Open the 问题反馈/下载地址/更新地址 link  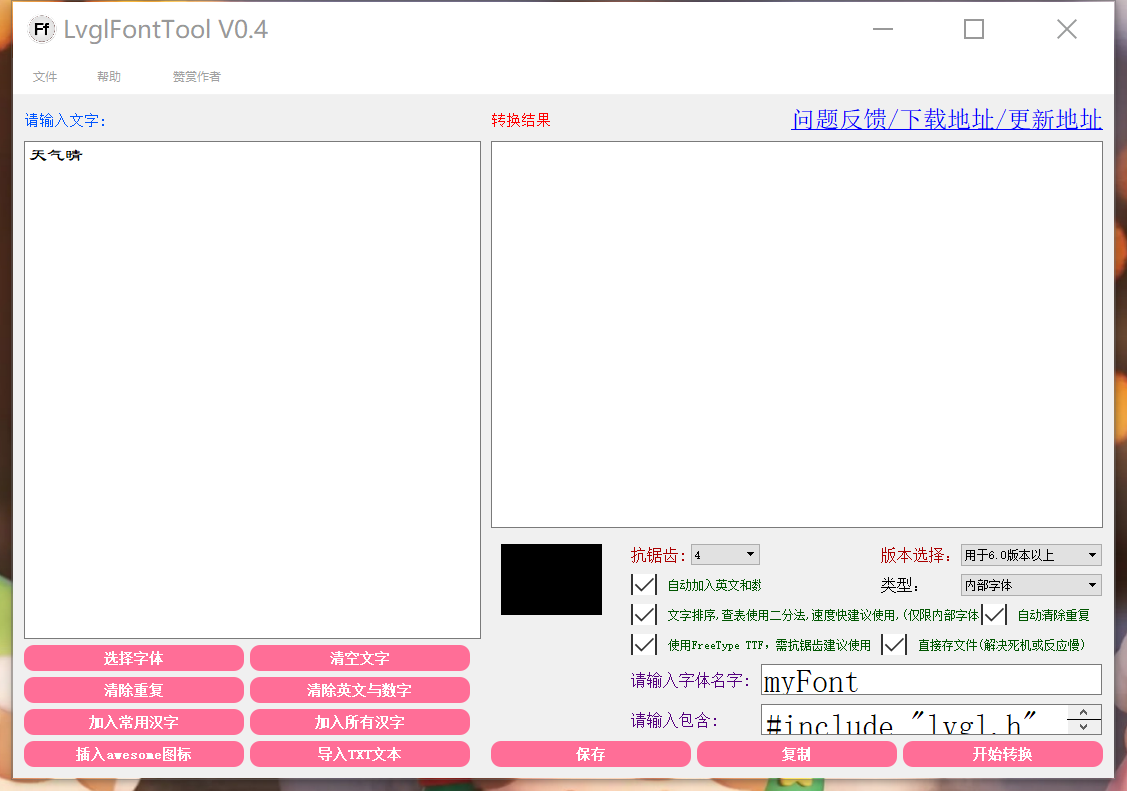tap(945, 119)
